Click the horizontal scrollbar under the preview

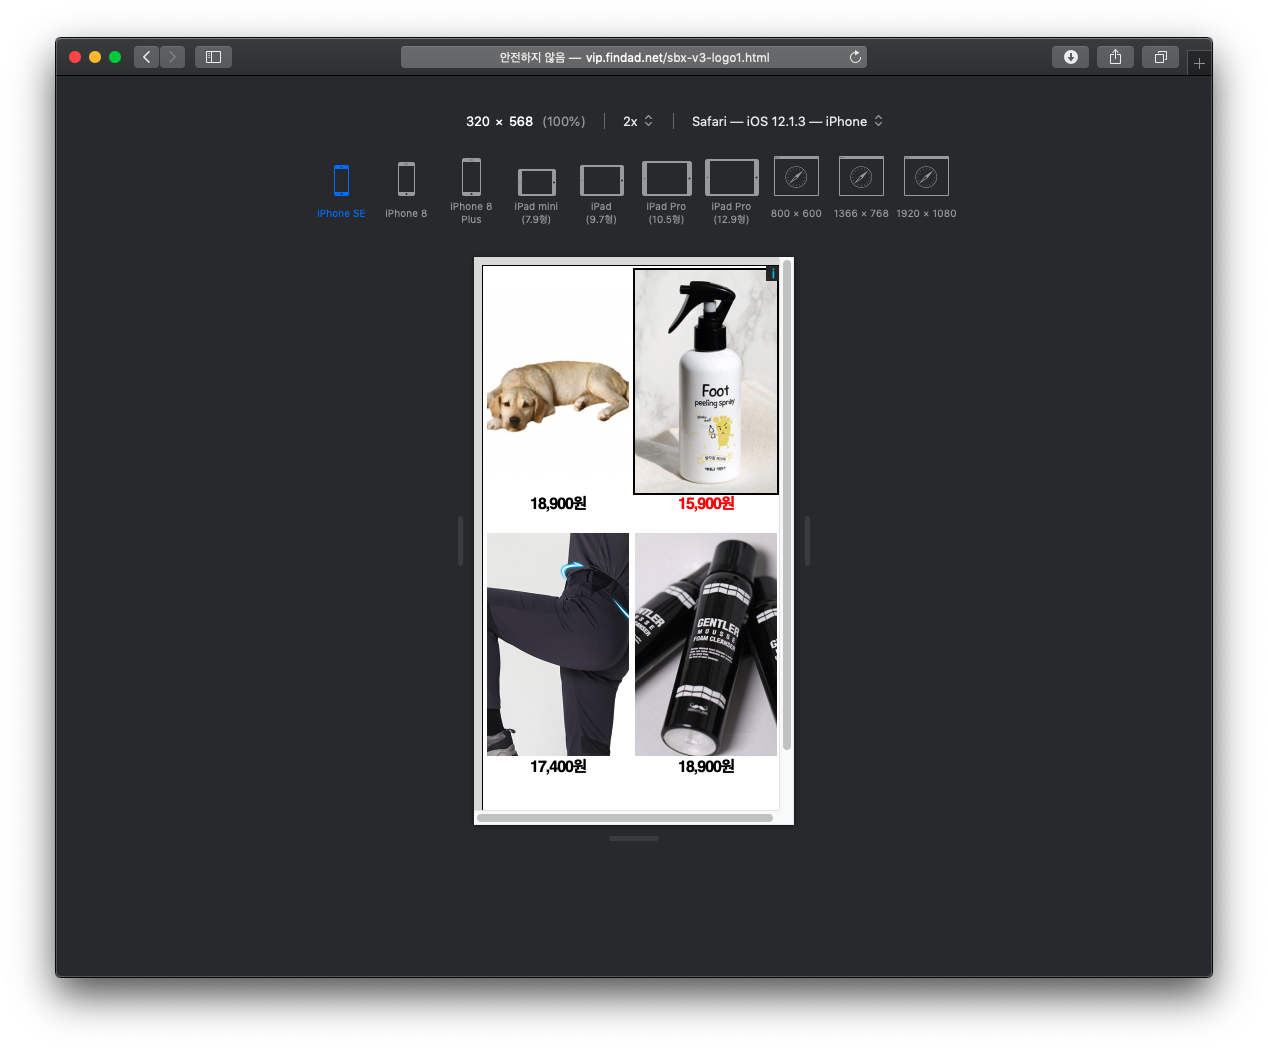[625, 818]
